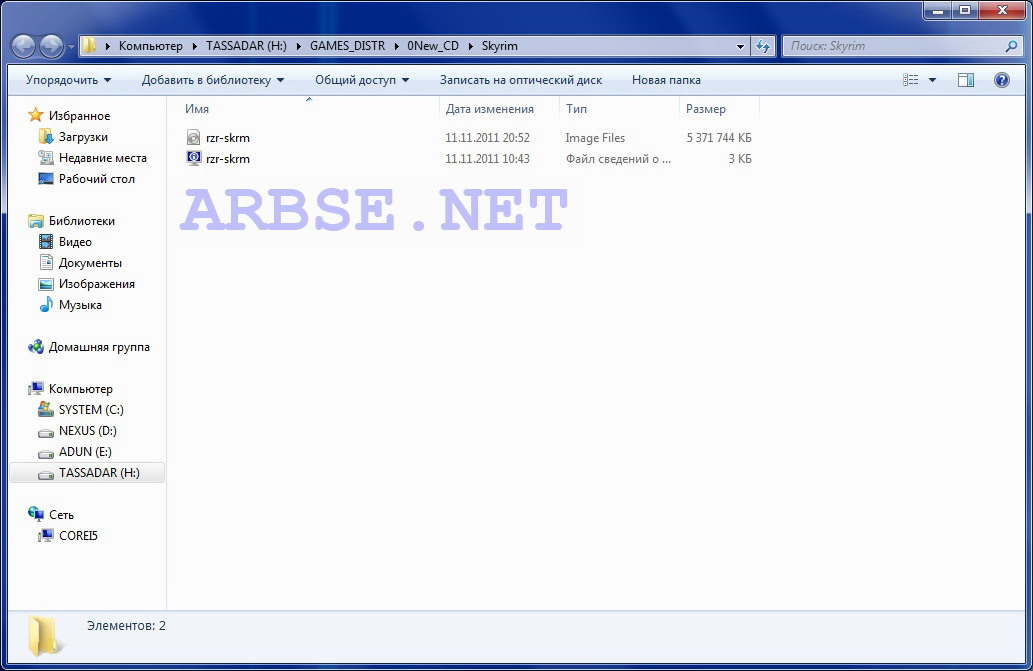Open Help via the question mark icon
1033x671 pixels.
1001,80
